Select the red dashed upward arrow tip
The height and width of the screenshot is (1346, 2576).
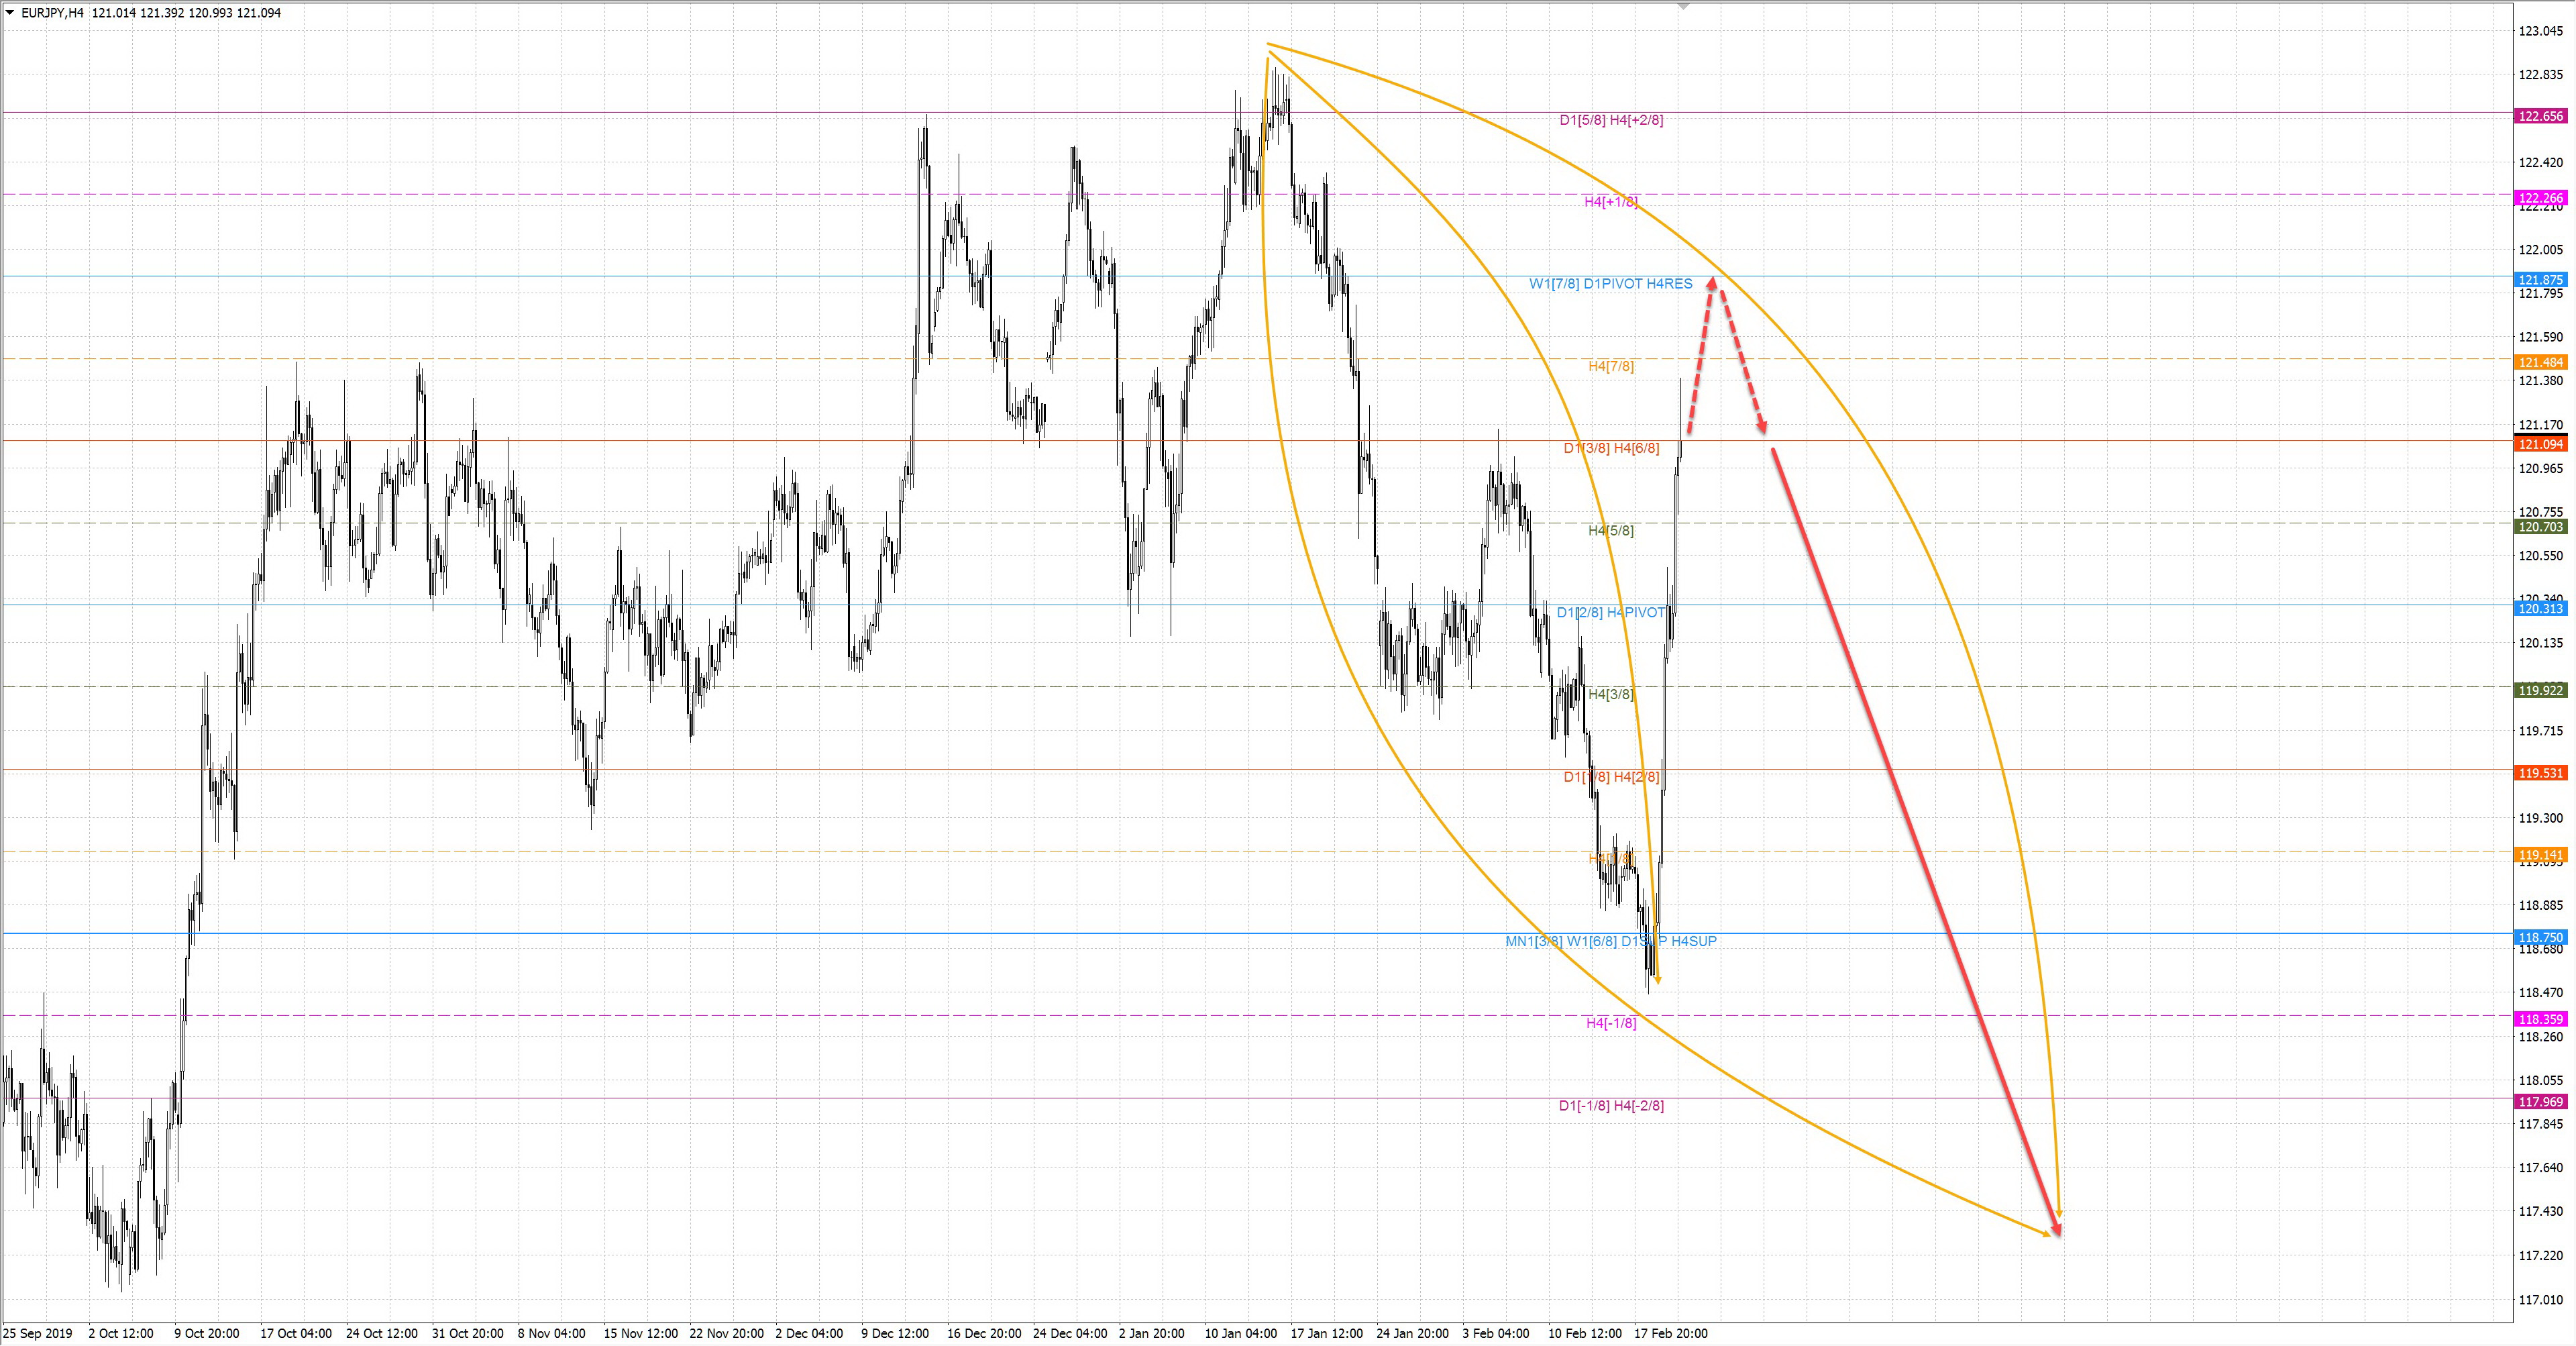point(1712,283)
